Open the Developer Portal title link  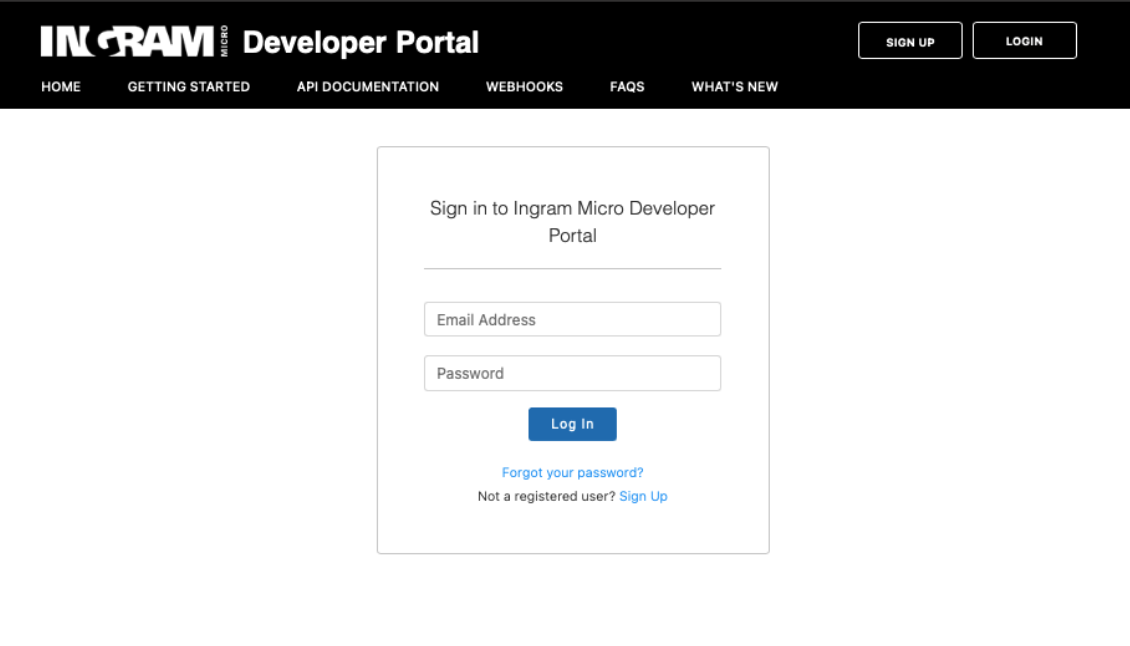point(360,43)
